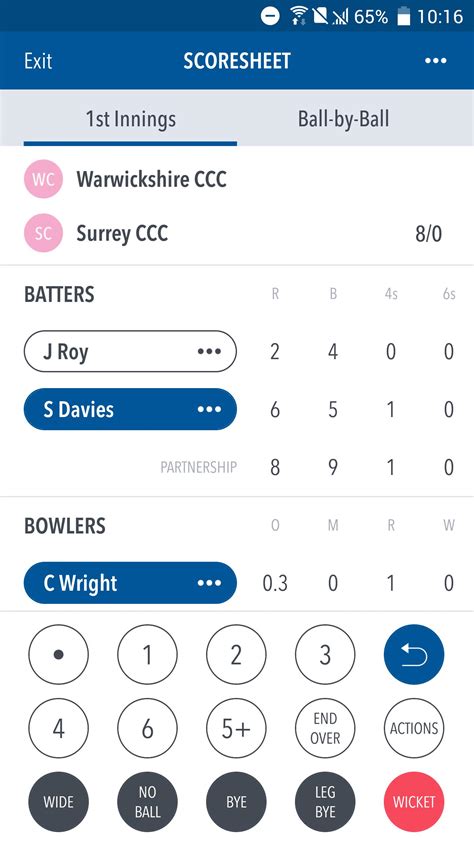Switch to the Ball-by-Ball tab

[x=344, y=119]
